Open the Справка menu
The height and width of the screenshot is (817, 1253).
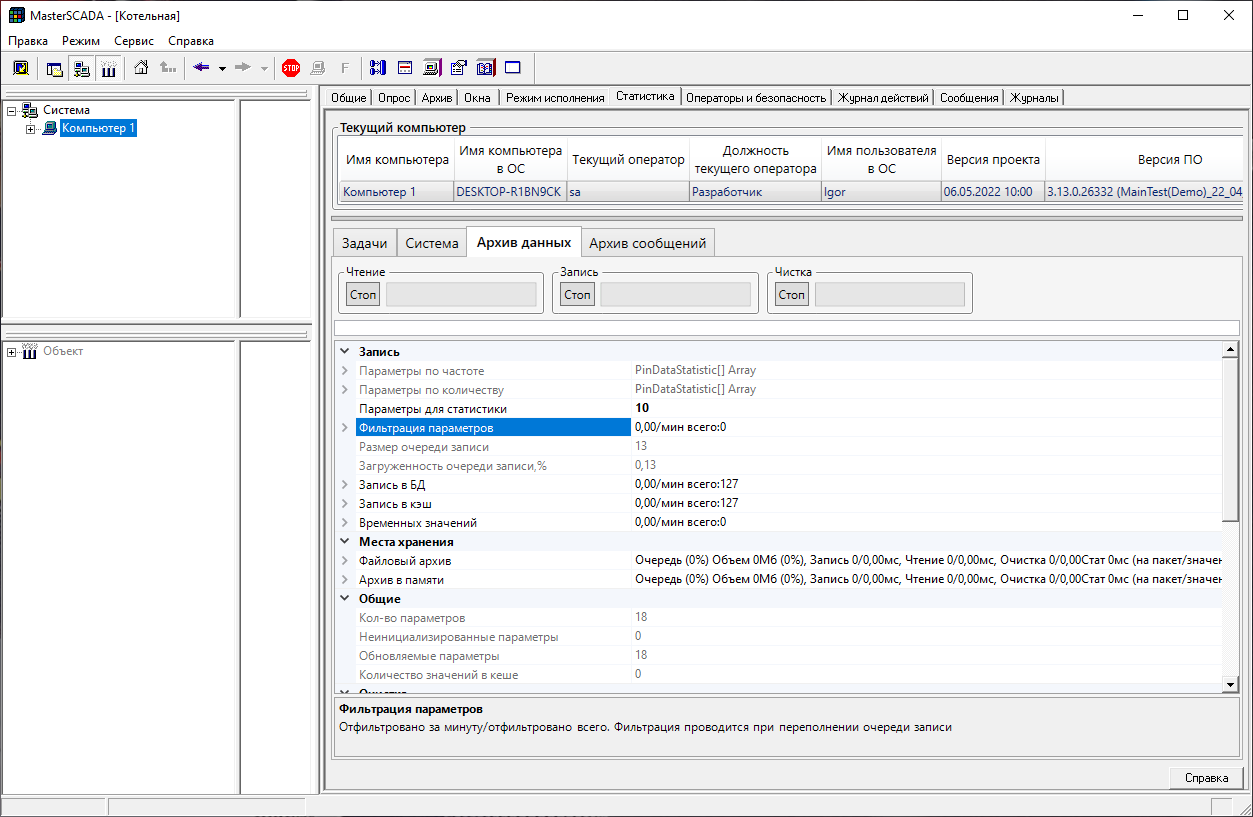191,41
